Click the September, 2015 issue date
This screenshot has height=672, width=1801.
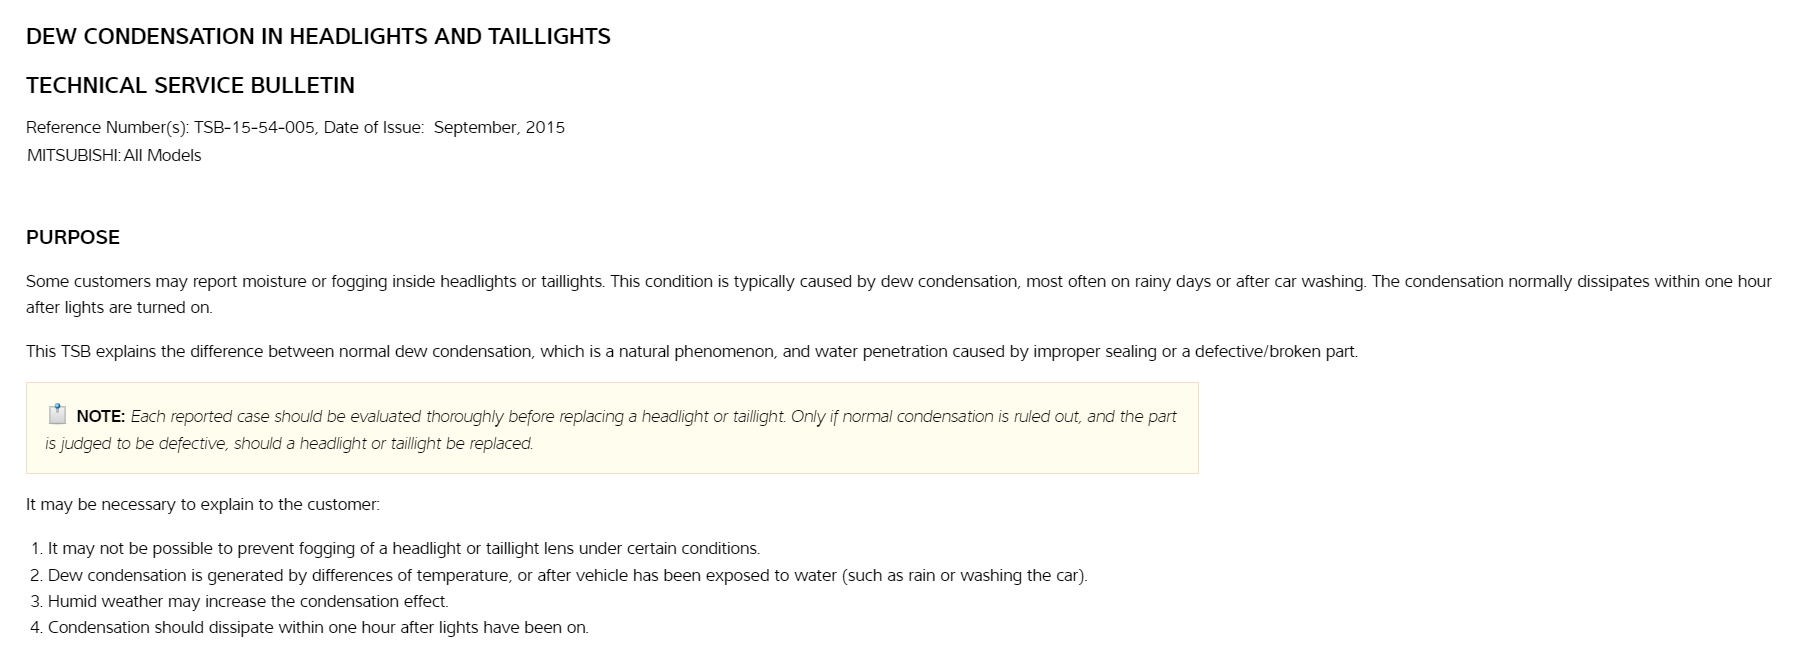[499, 128]
